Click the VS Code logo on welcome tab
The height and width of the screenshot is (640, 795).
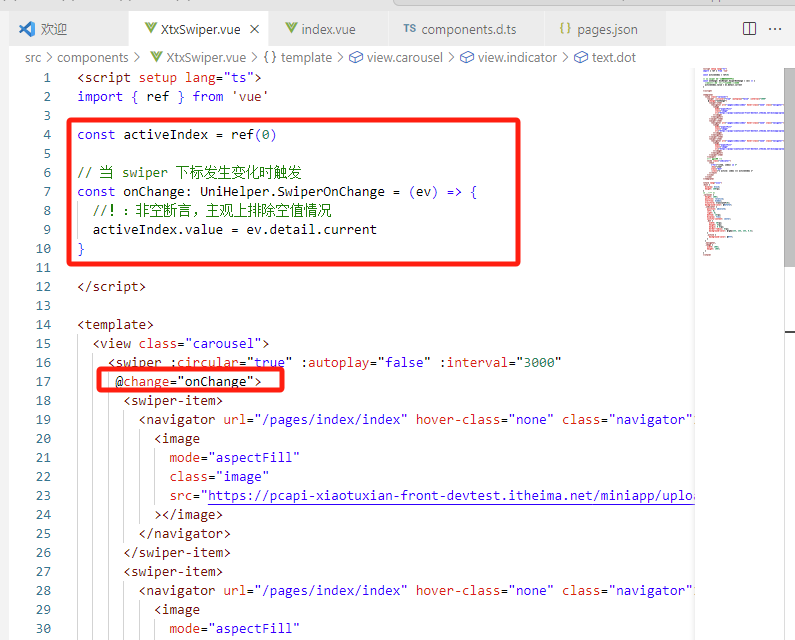pyautogui.click(x=27, y=29)
